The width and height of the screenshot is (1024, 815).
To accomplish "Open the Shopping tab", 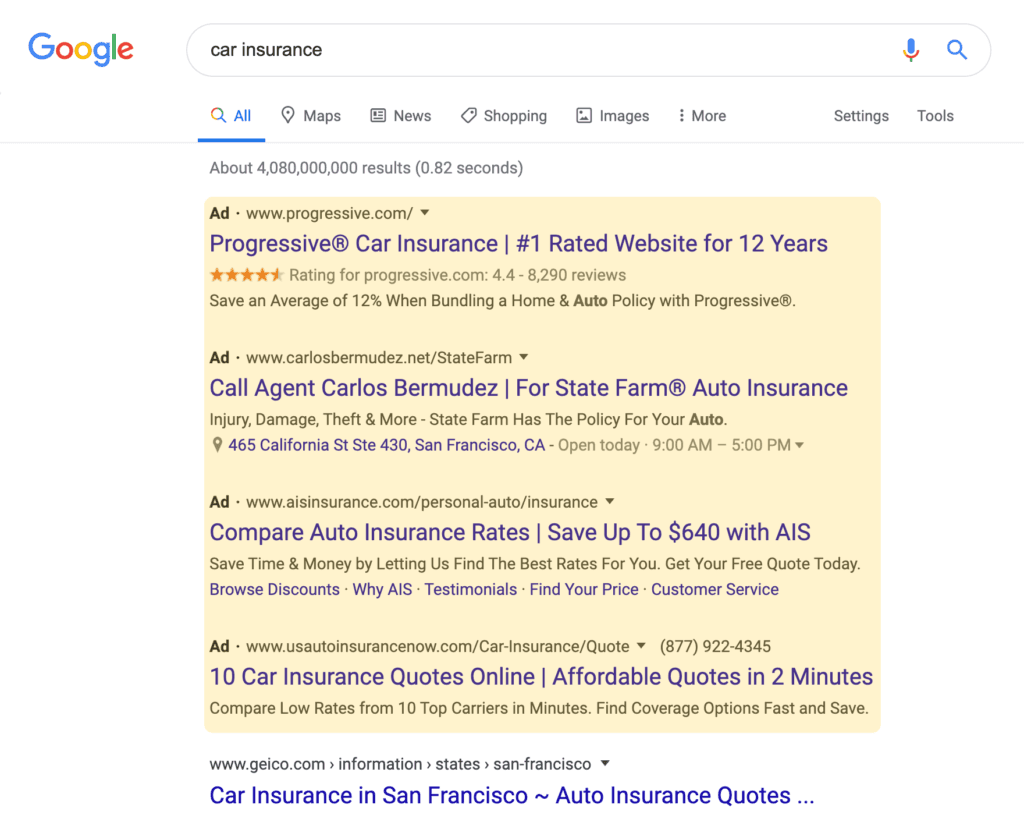I will pos(504,116).
